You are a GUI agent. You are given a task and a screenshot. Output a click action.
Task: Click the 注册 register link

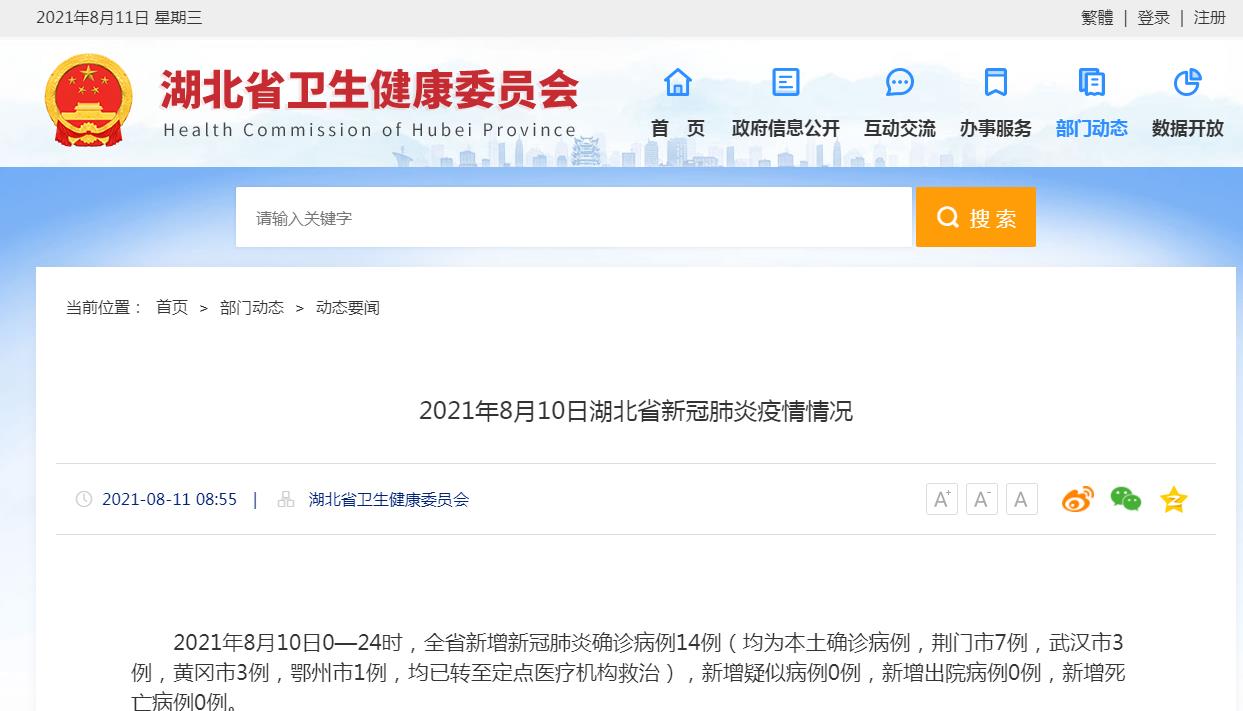pos(1209,17)
